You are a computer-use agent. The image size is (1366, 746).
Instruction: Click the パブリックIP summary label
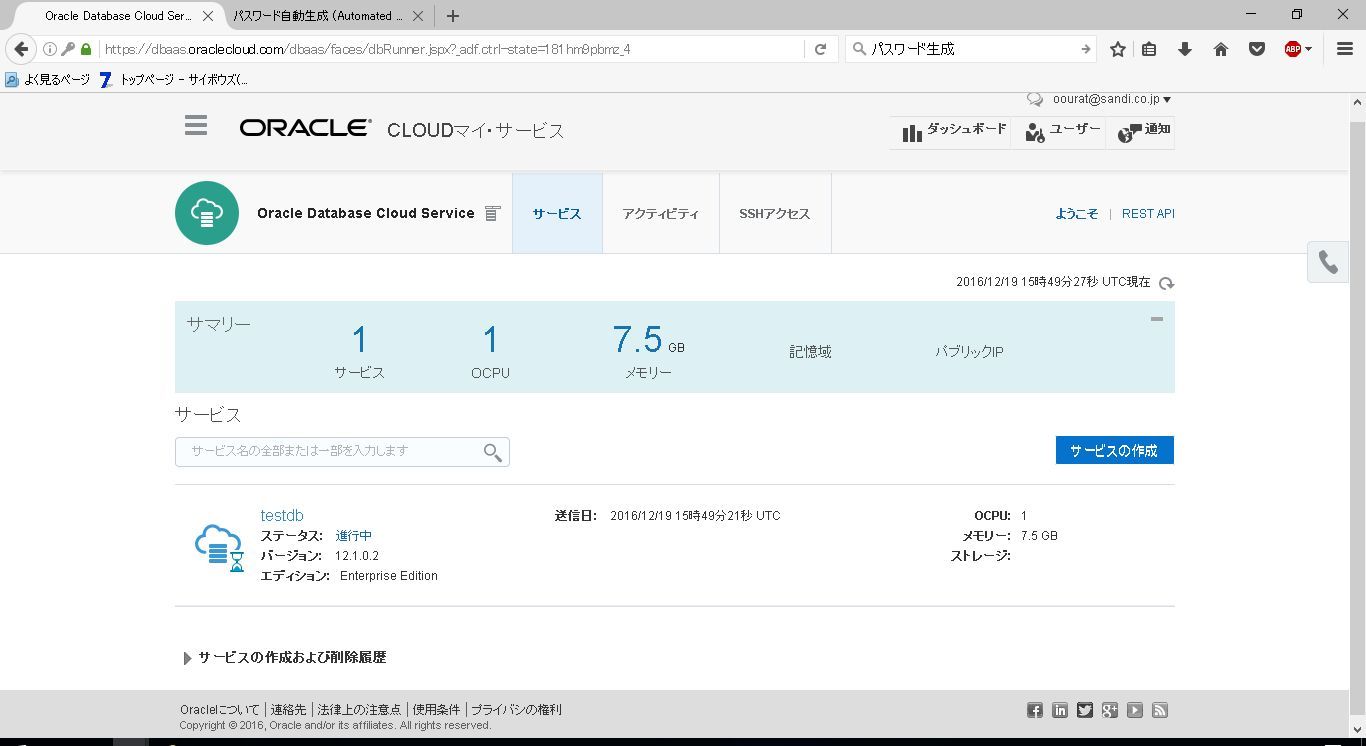point(969,352)
